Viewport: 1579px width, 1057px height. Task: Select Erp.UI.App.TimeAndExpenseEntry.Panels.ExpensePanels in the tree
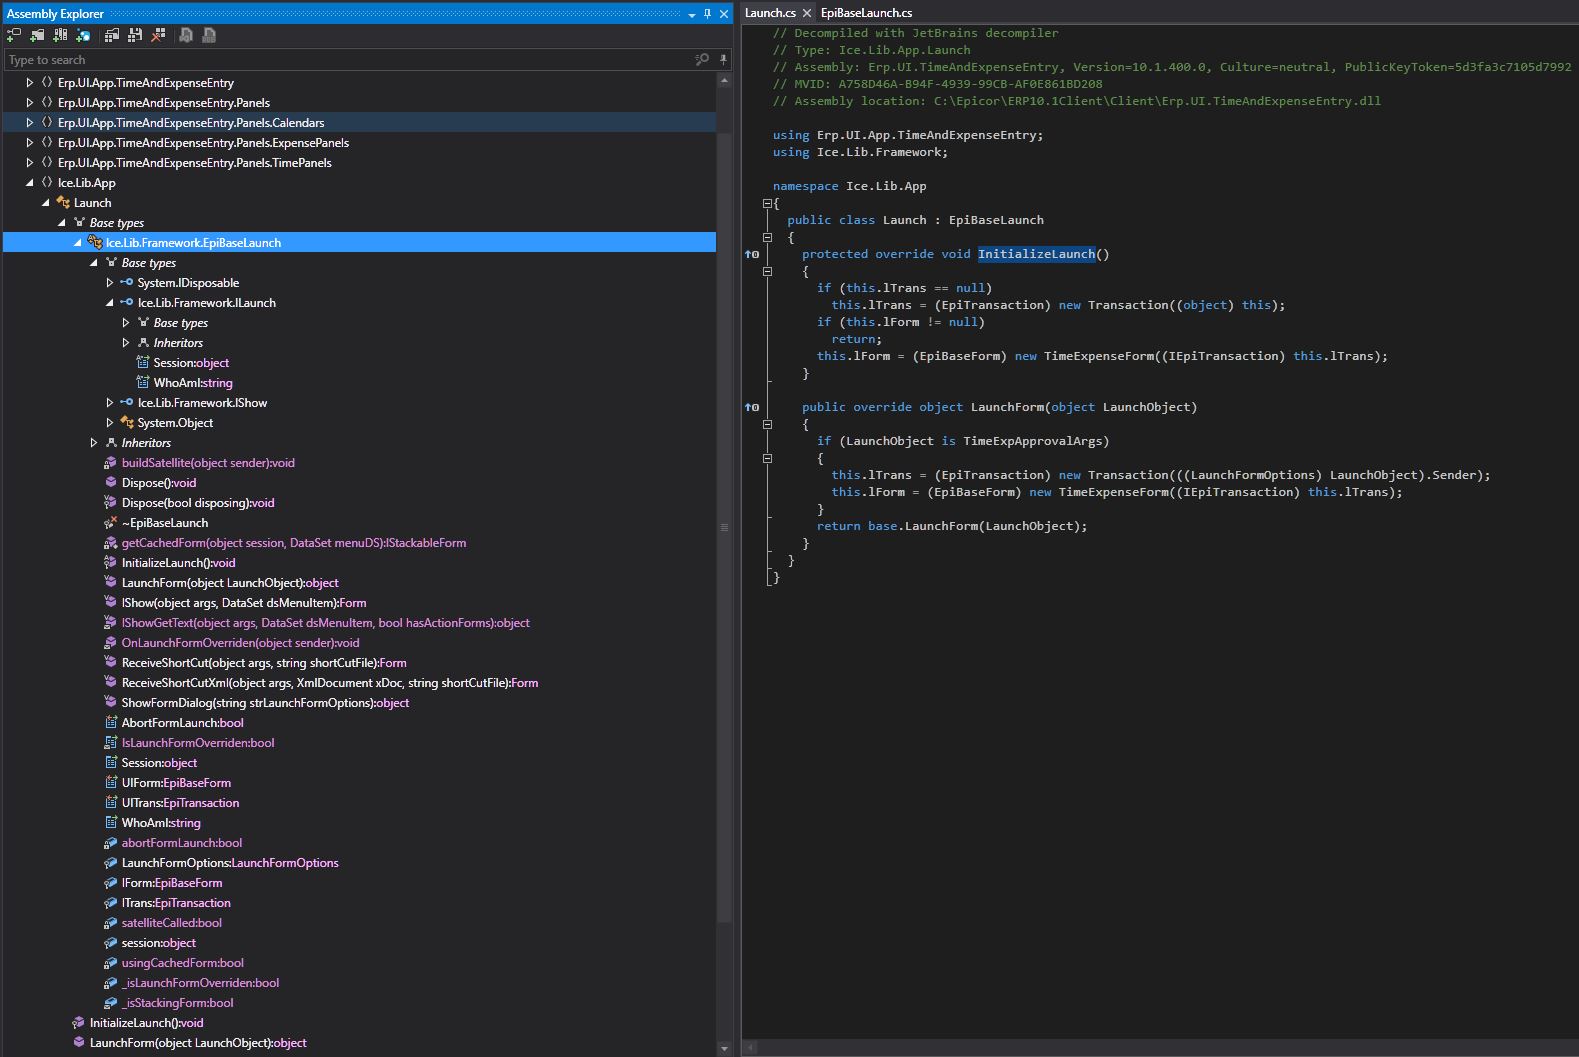(x=203, y=143)
